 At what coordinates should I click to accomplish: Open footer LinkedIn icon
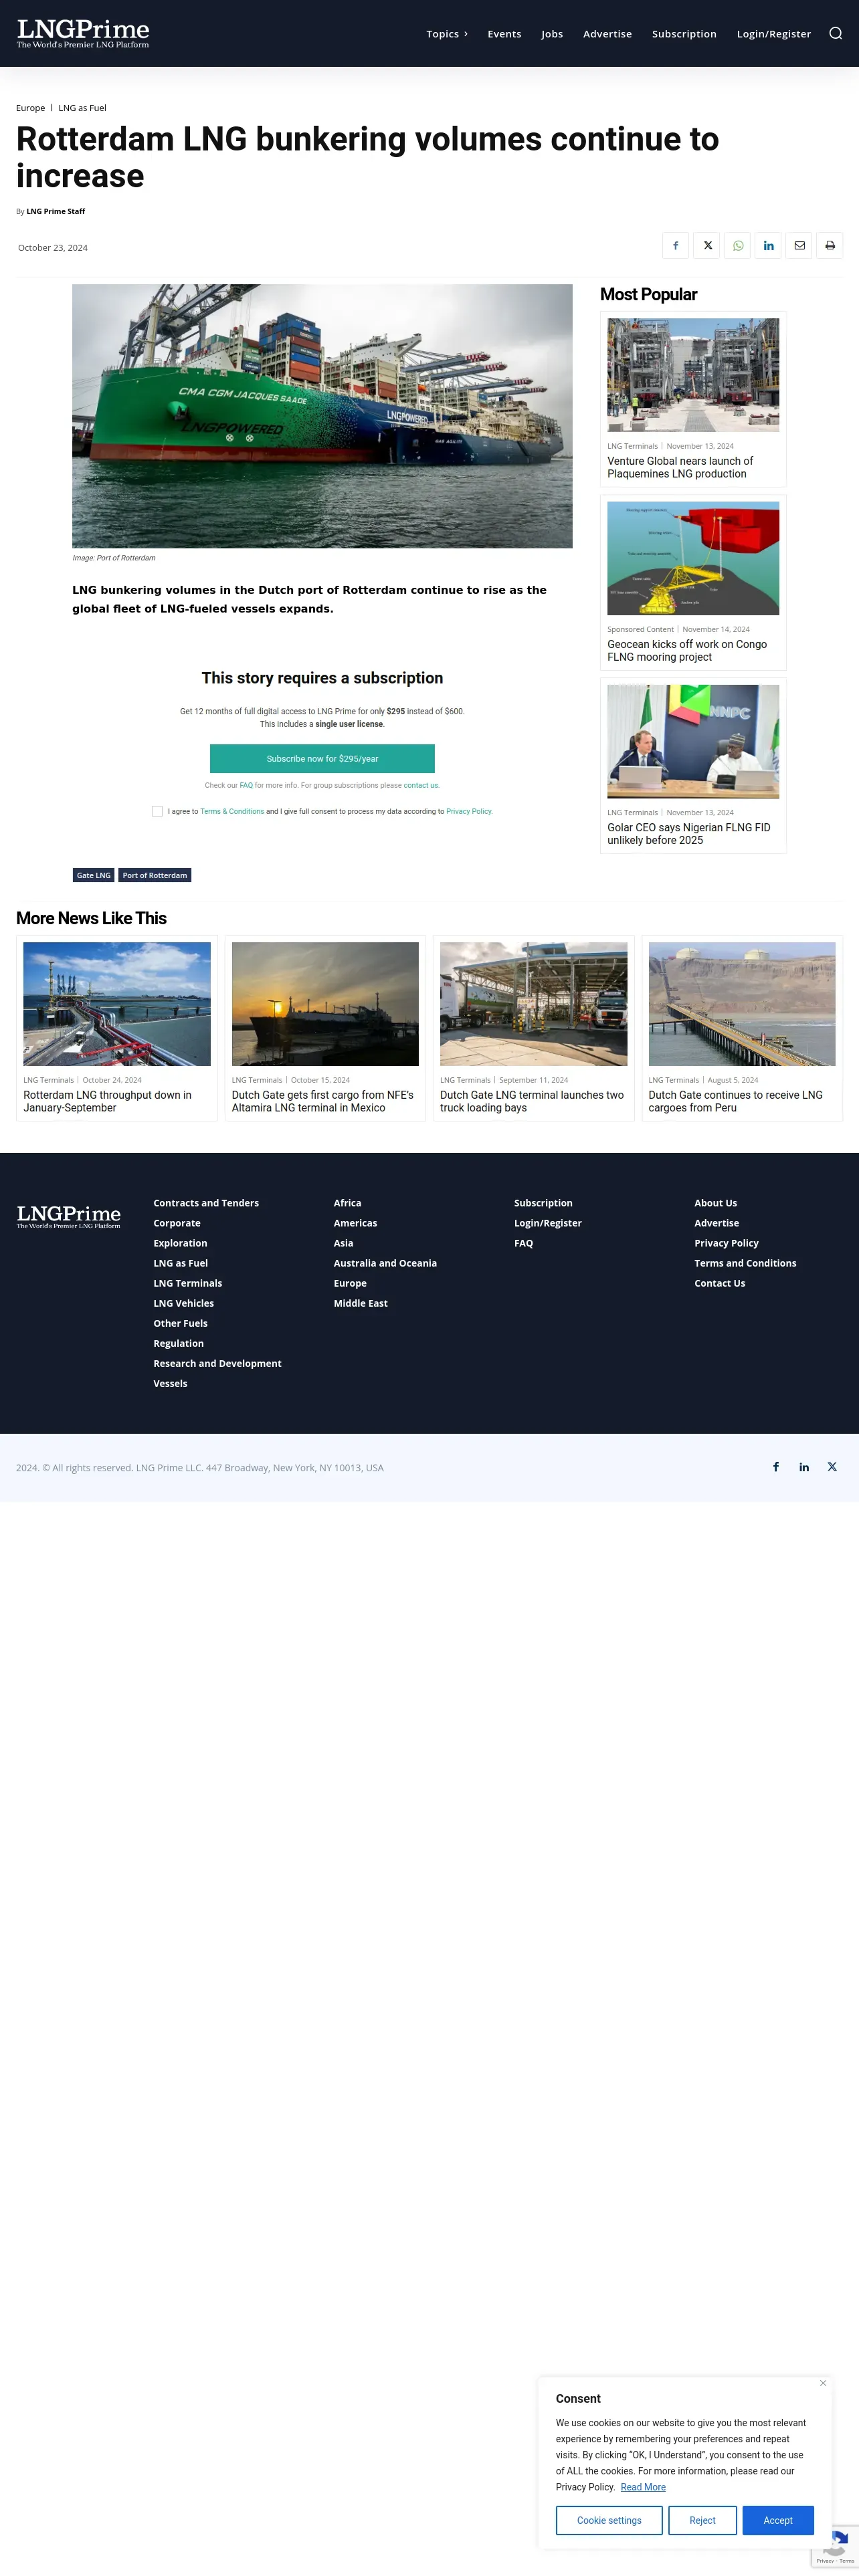point(804,1467)
